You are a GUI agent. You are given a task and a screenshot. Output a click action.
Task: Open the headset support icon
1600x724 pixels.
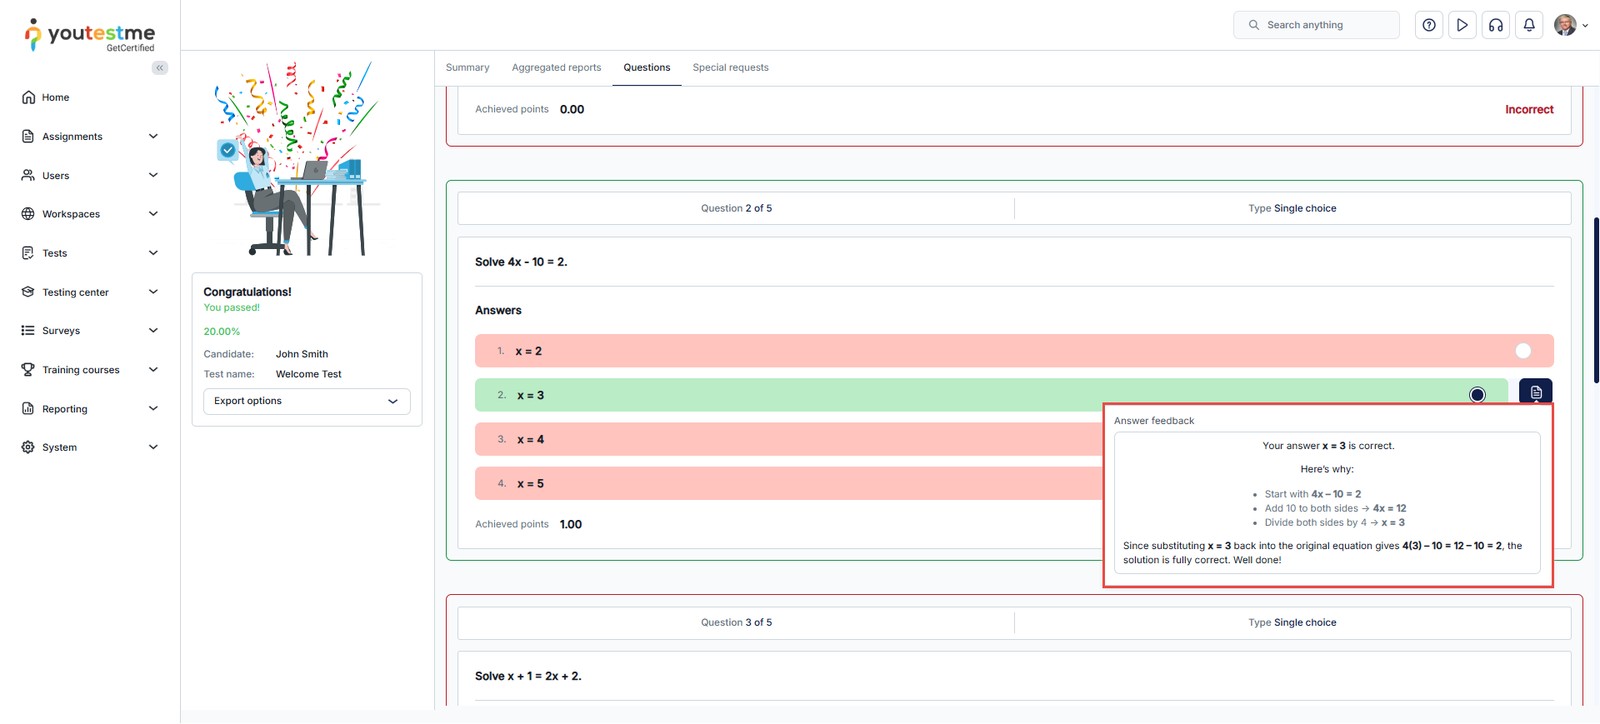[1496, 25]
